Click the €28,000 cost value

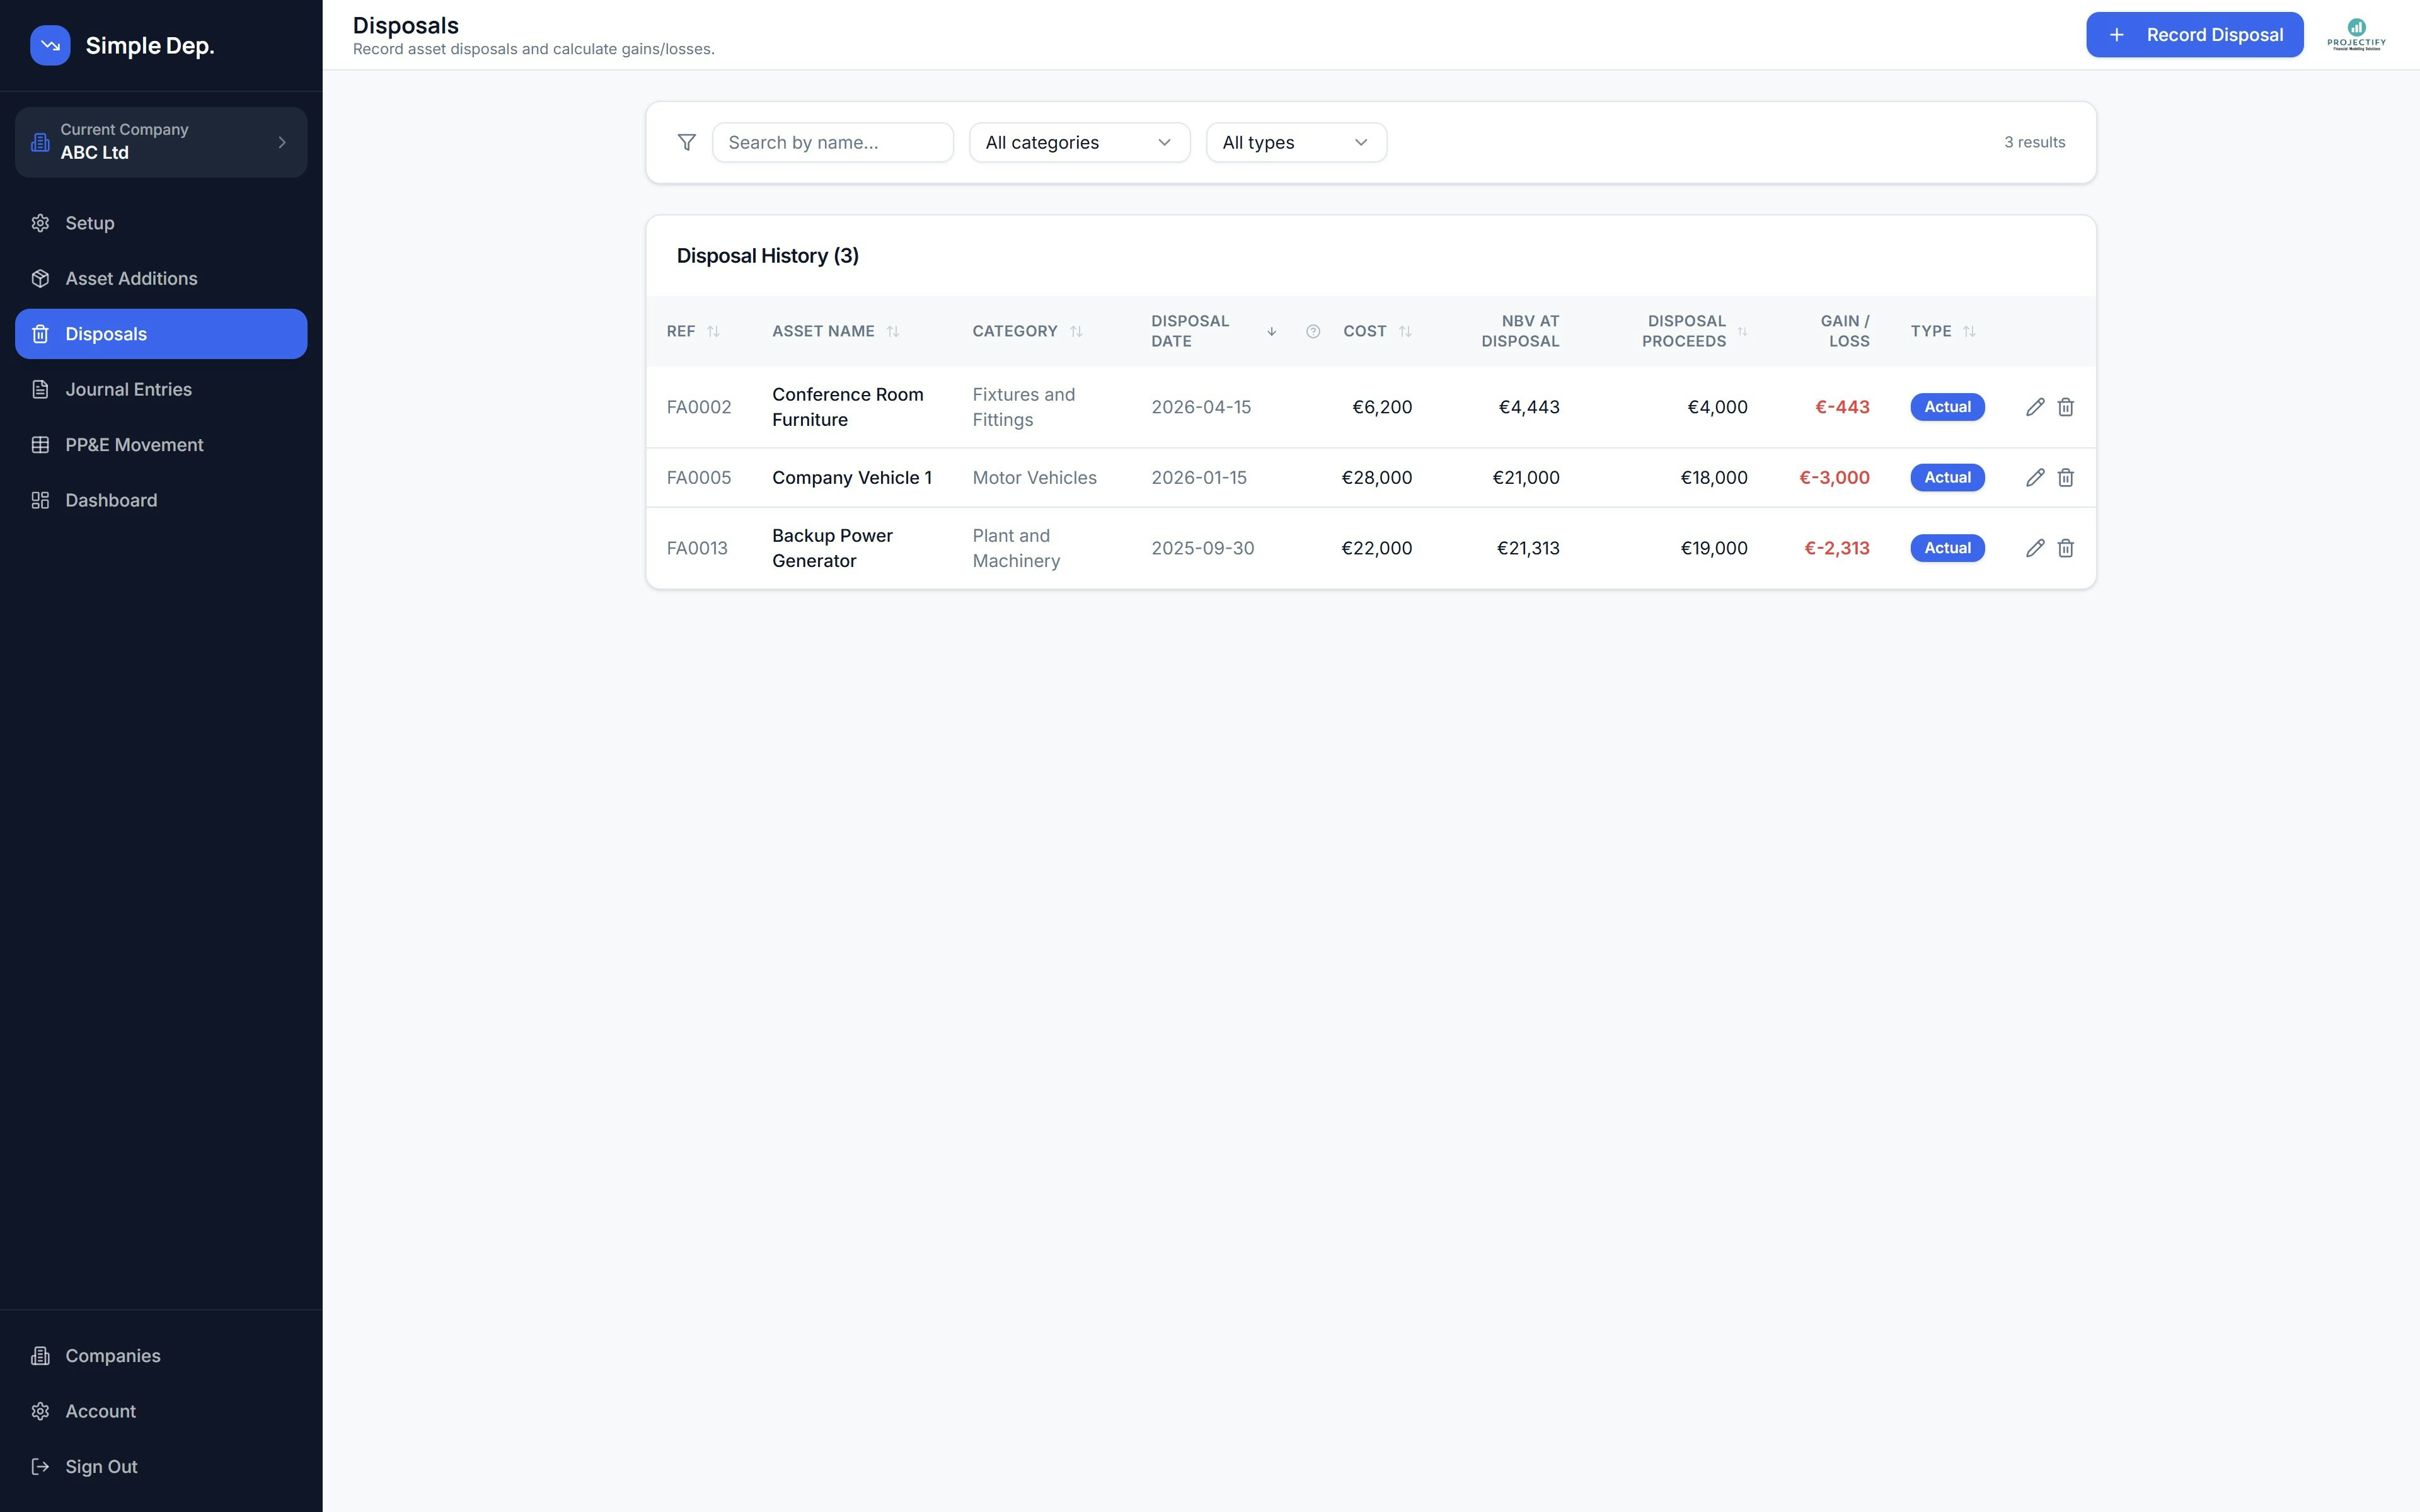pyautogui.click(x=1376, y=477)
